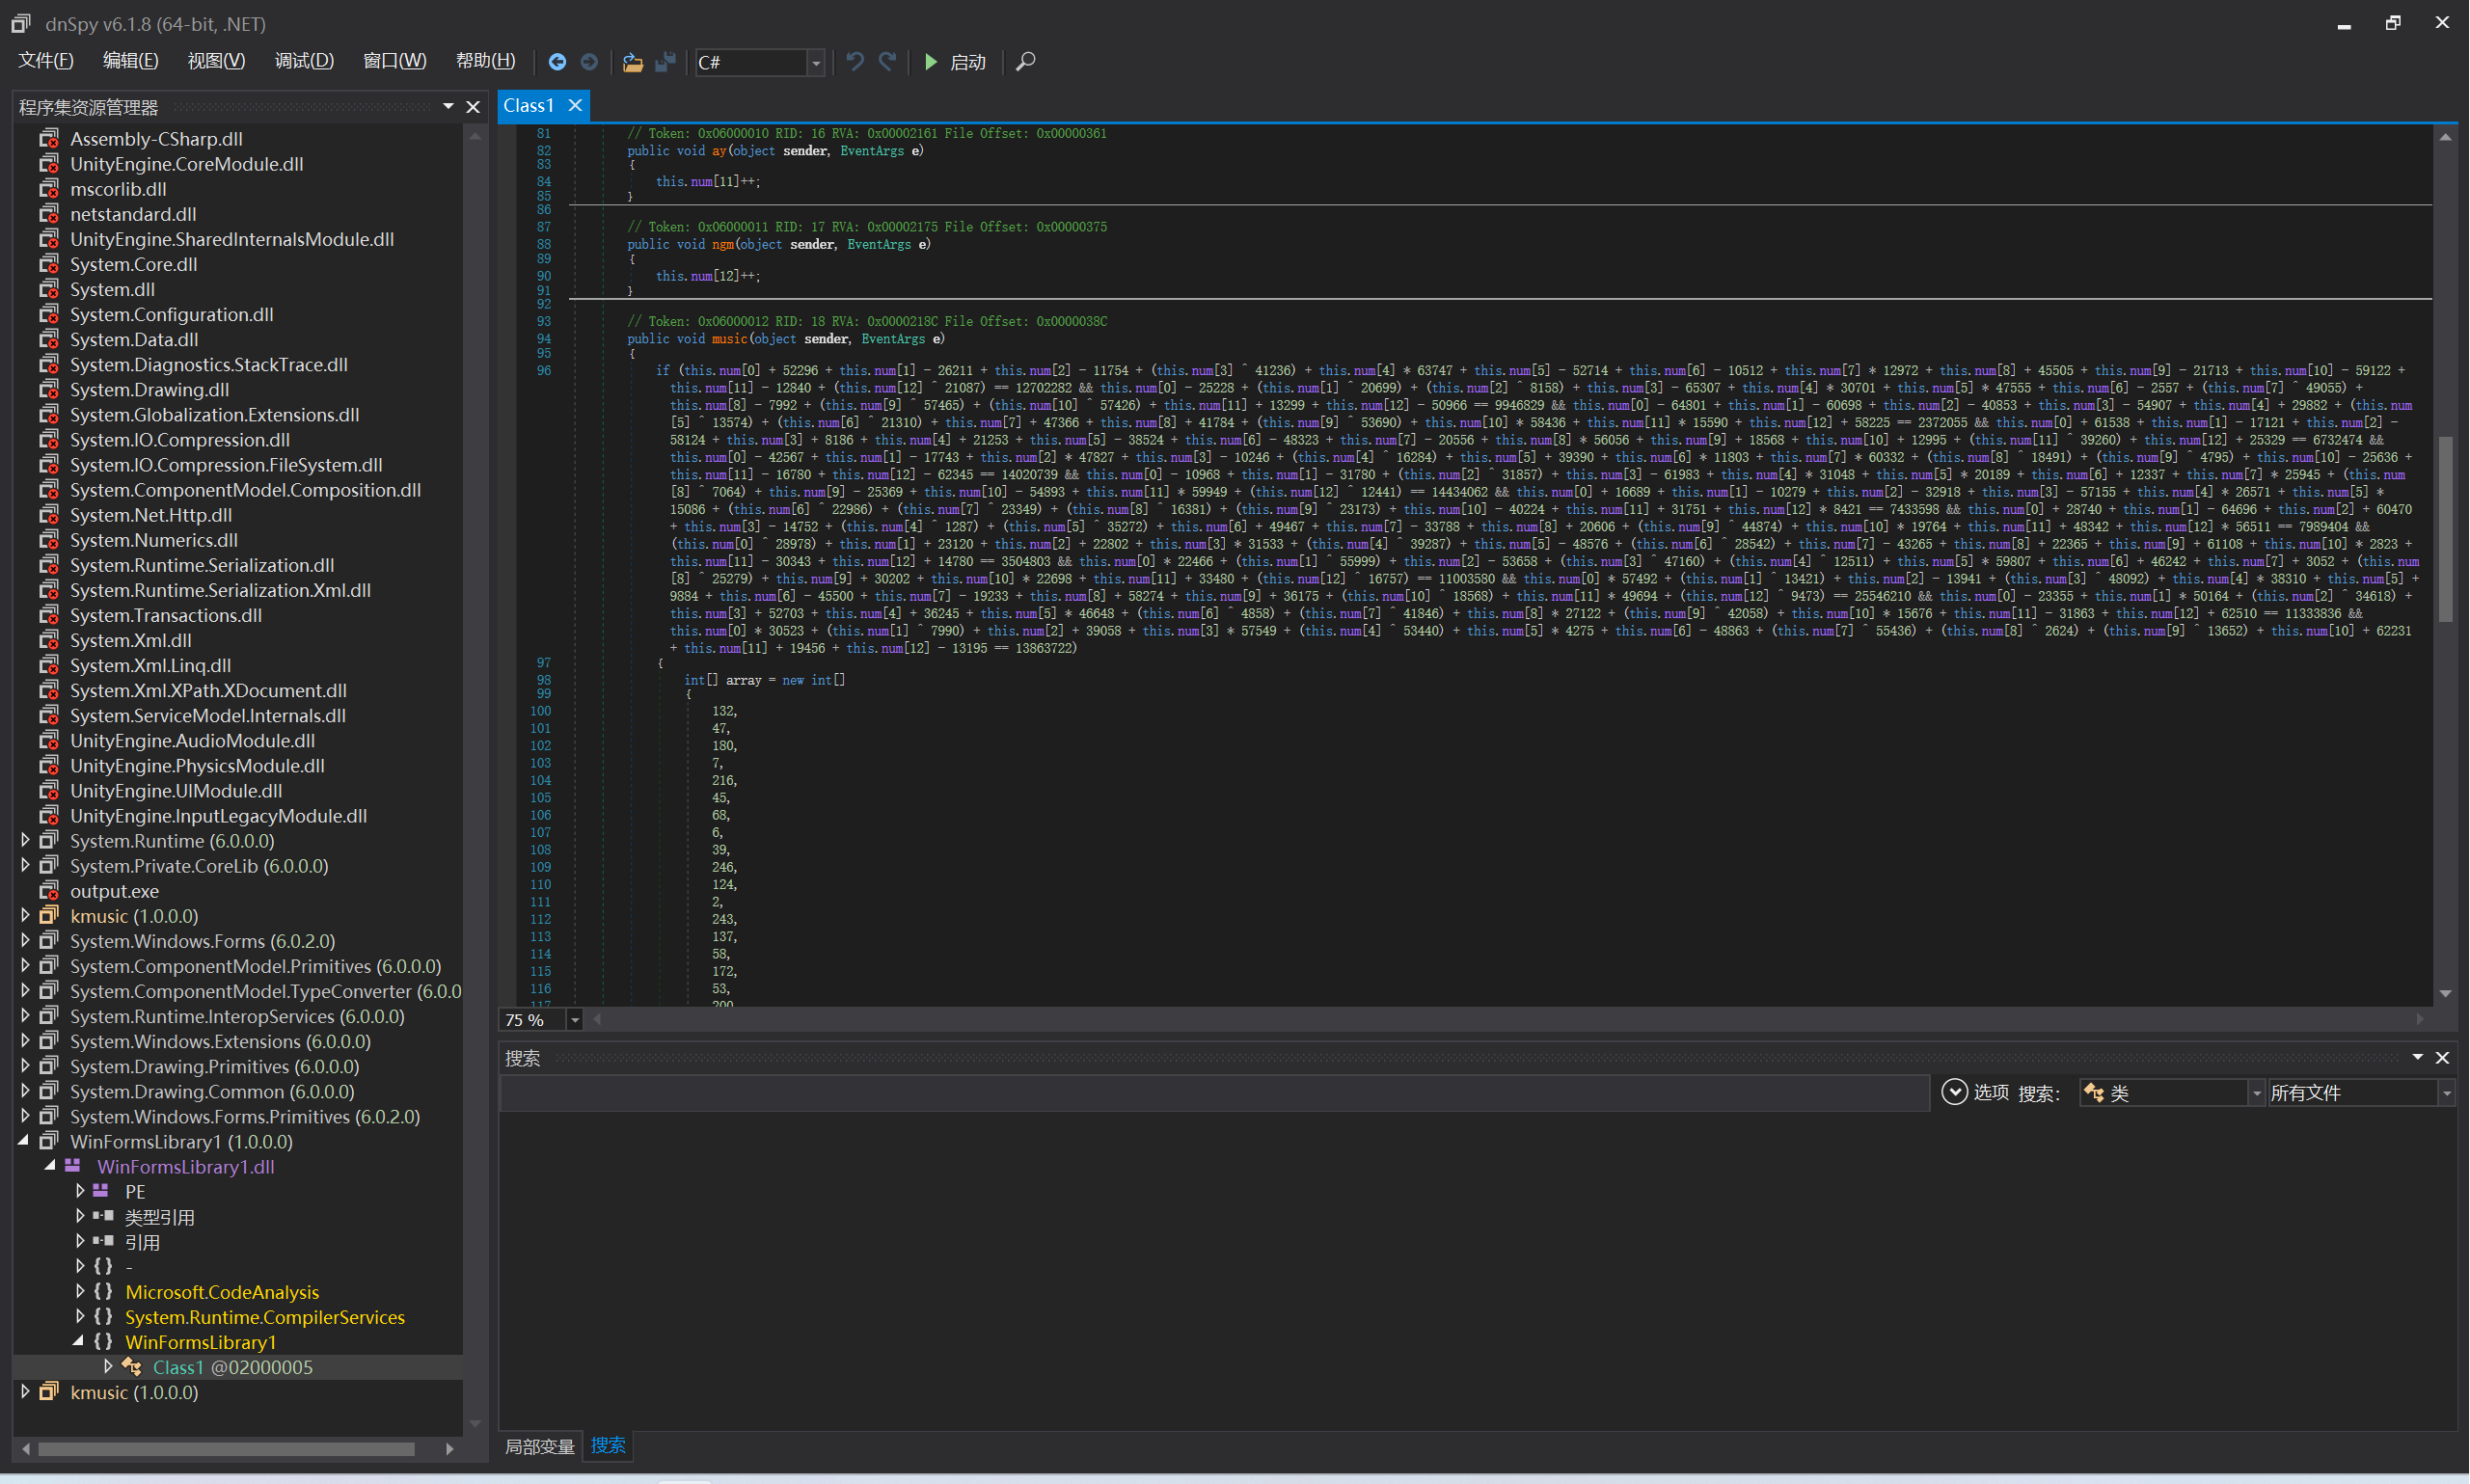Switch to the Class1 document tab
The image size is (2470, 1484).
click(x=529, y=105)
